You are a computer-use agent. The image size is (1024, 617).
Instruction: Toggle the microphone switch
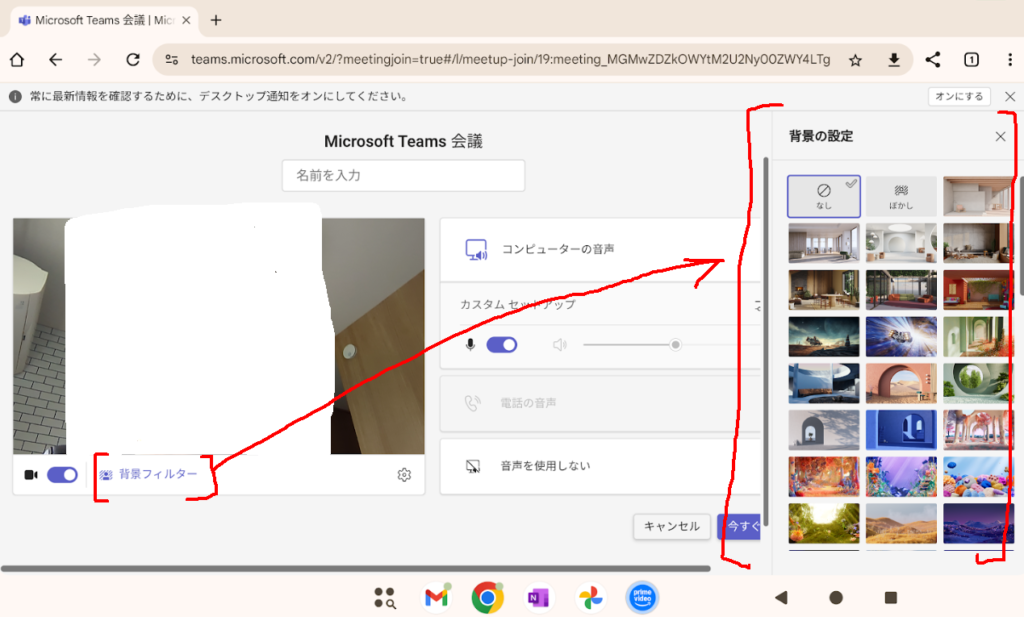(x=502, y=345)
